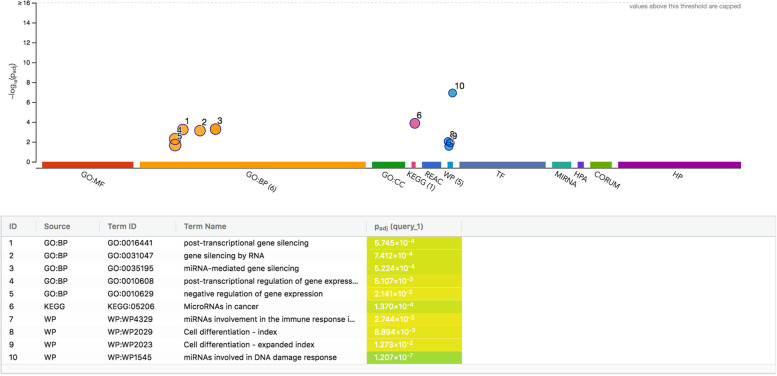Open term GO:0016441 in the table
This screenshot has height=376, width=777.
(130, 243)
